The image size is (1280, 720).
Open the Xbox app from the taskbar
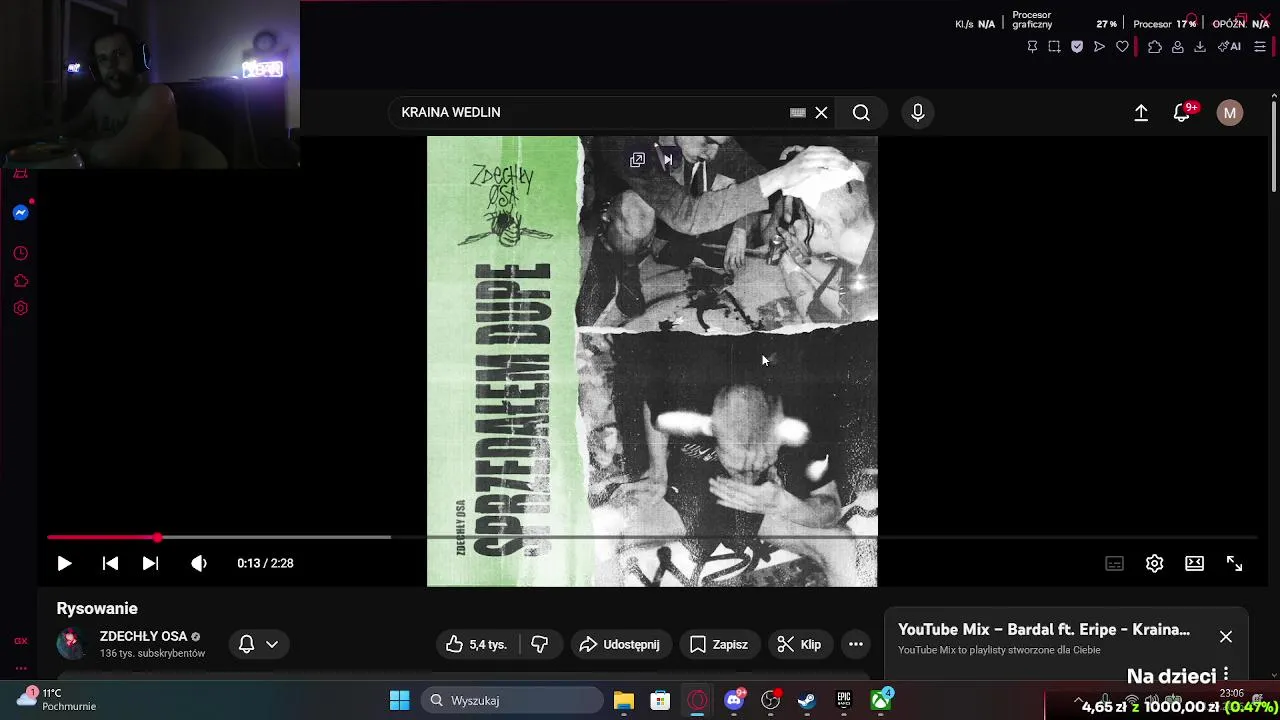[880, 700]
